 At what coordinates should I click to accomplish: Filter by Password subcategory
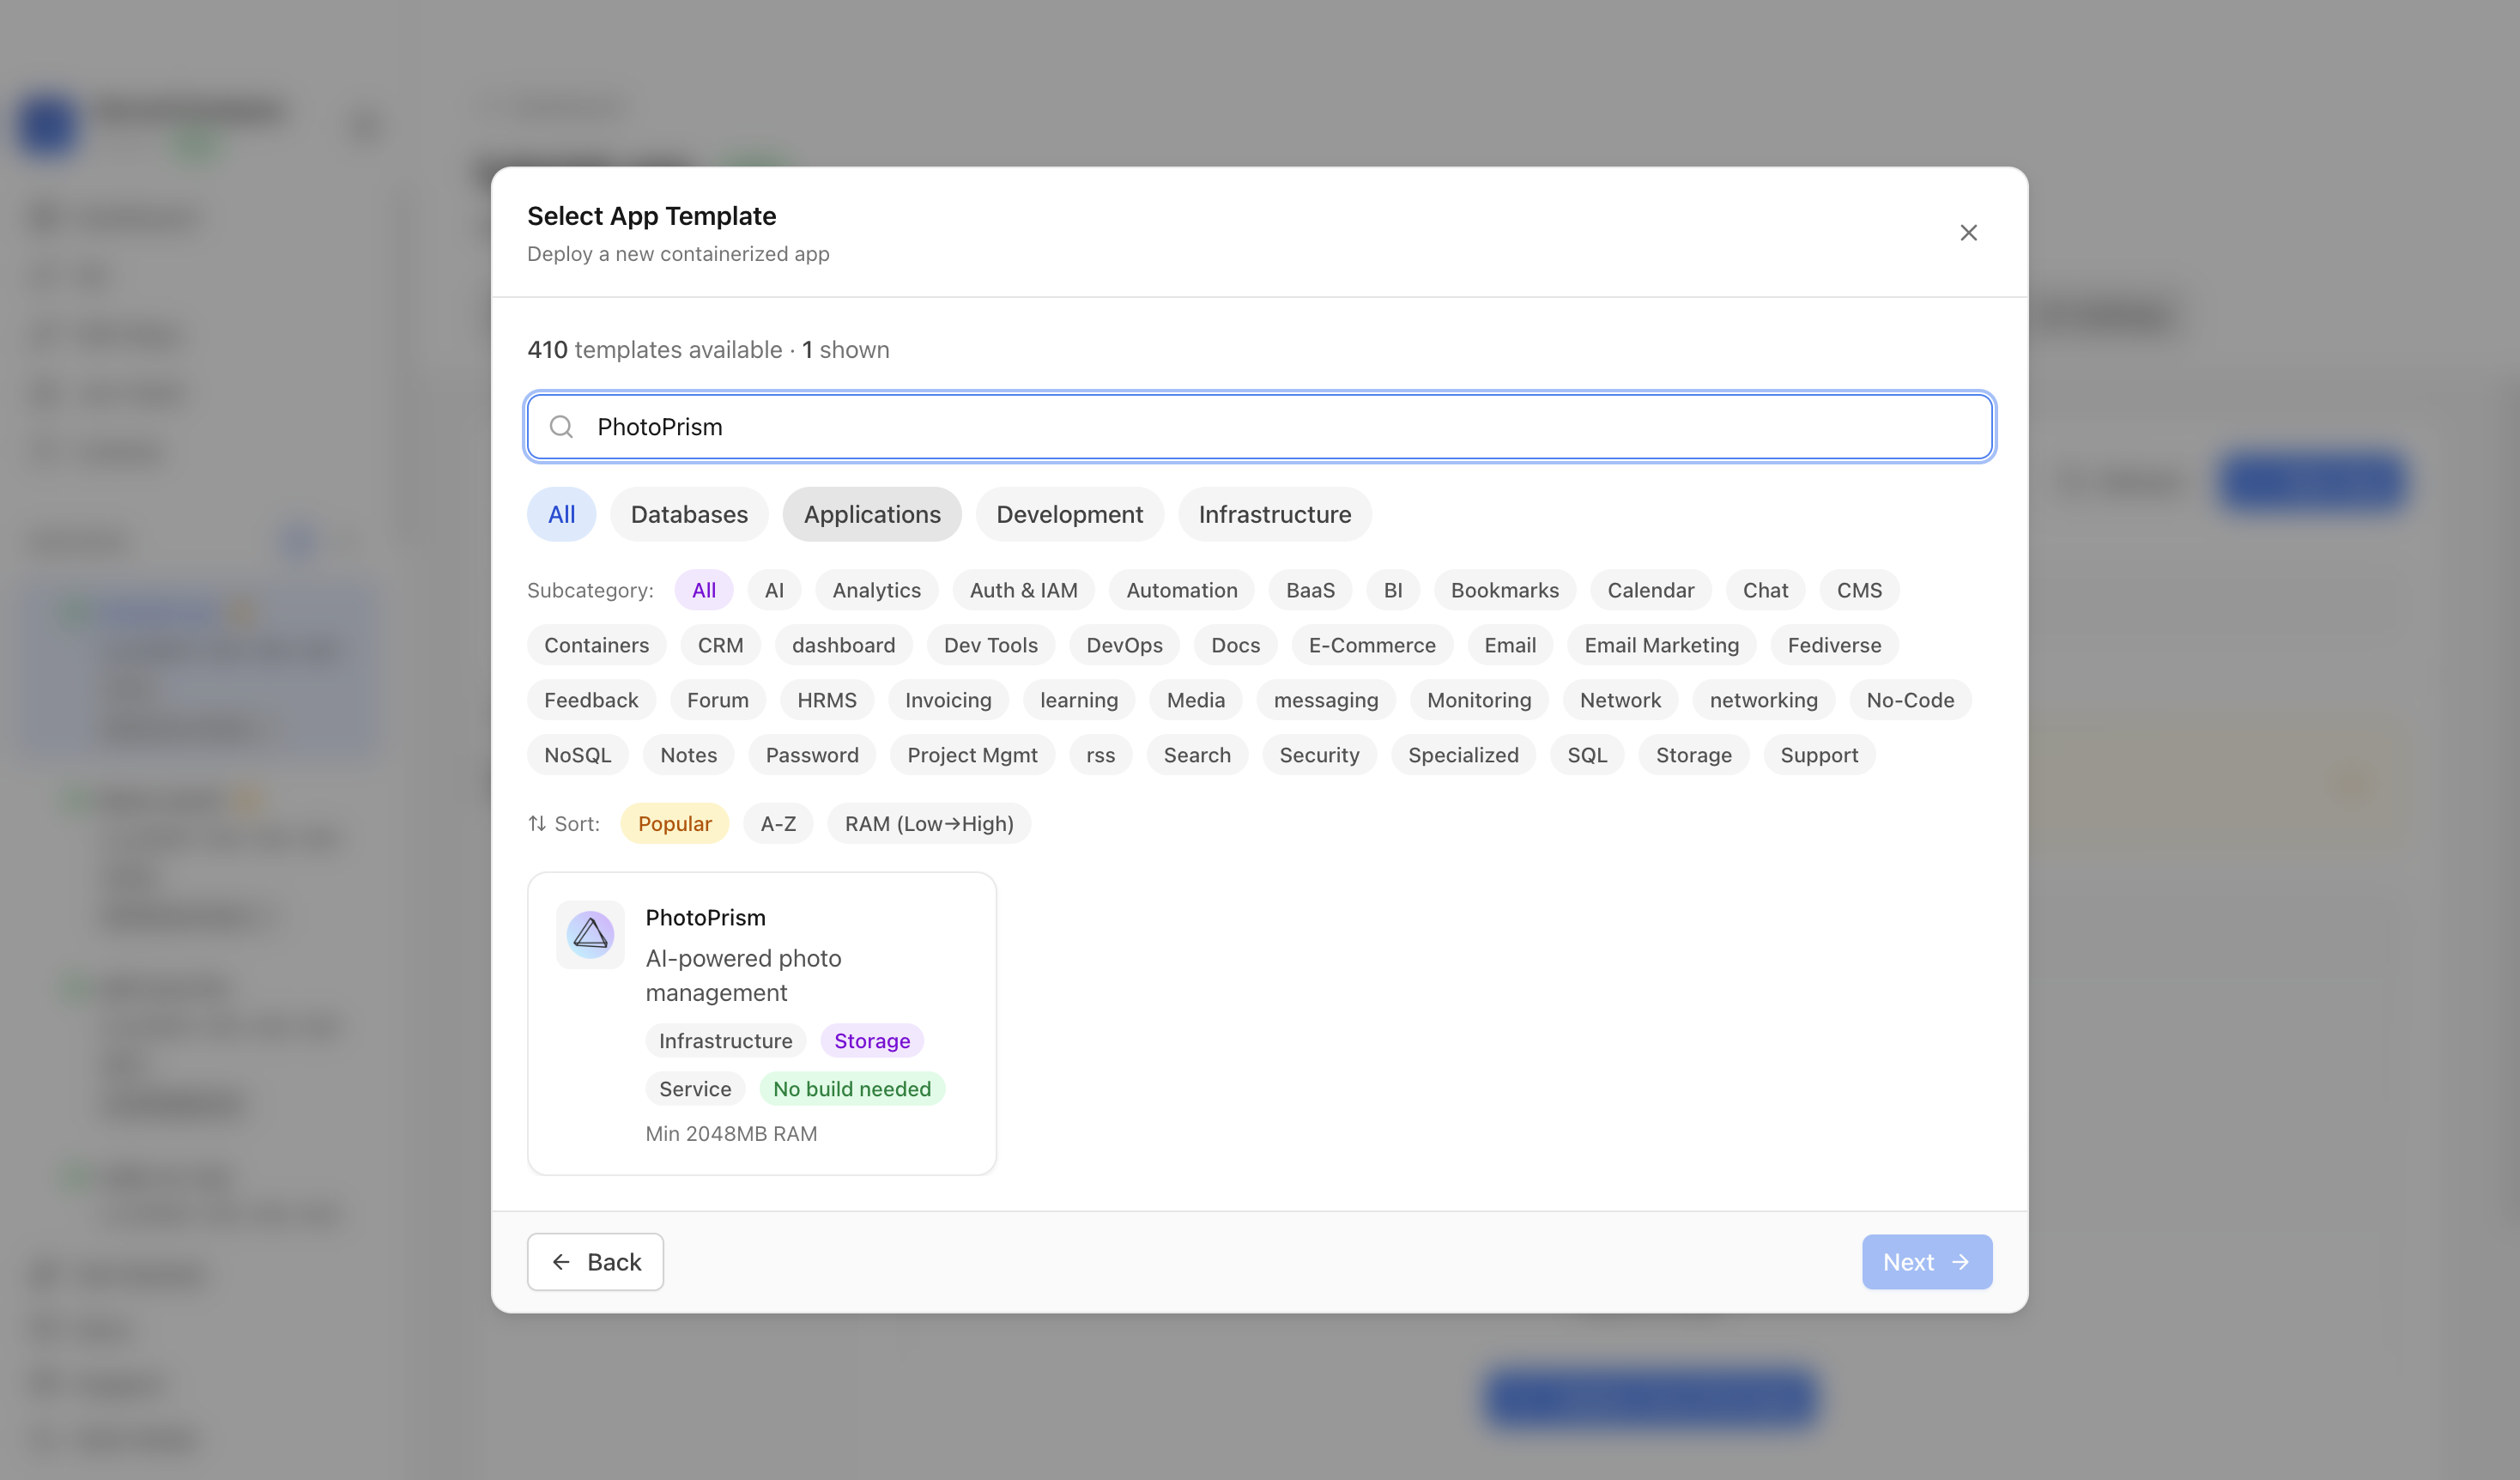pyautogui.click(x=812, y=755)
